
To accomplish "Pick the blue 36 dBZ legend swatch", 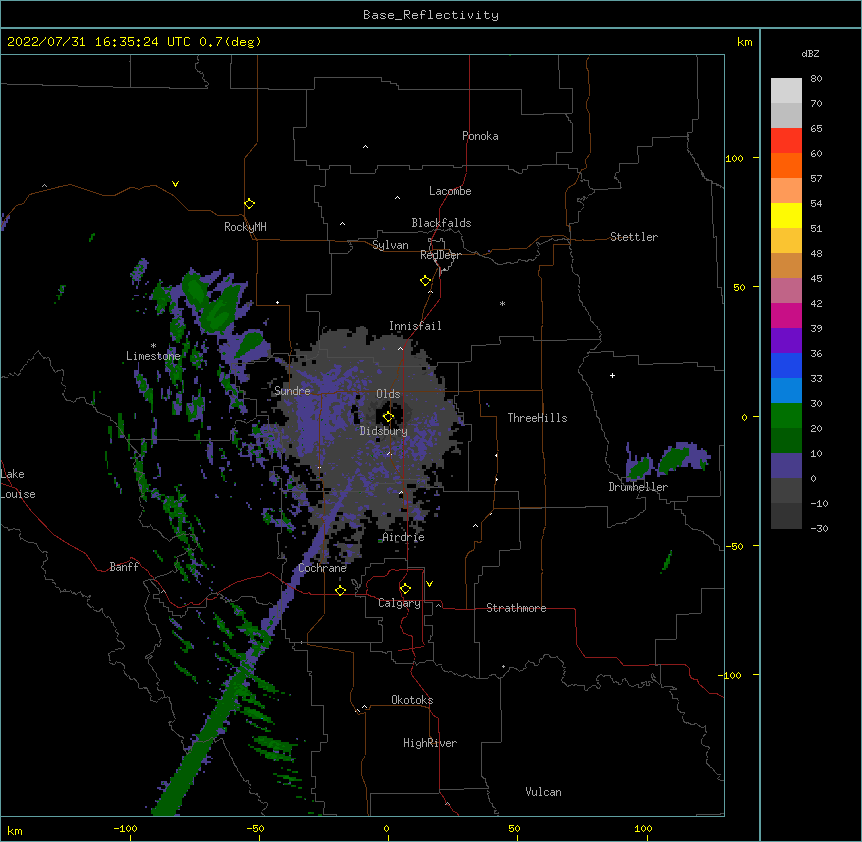I will pos(786,365).
